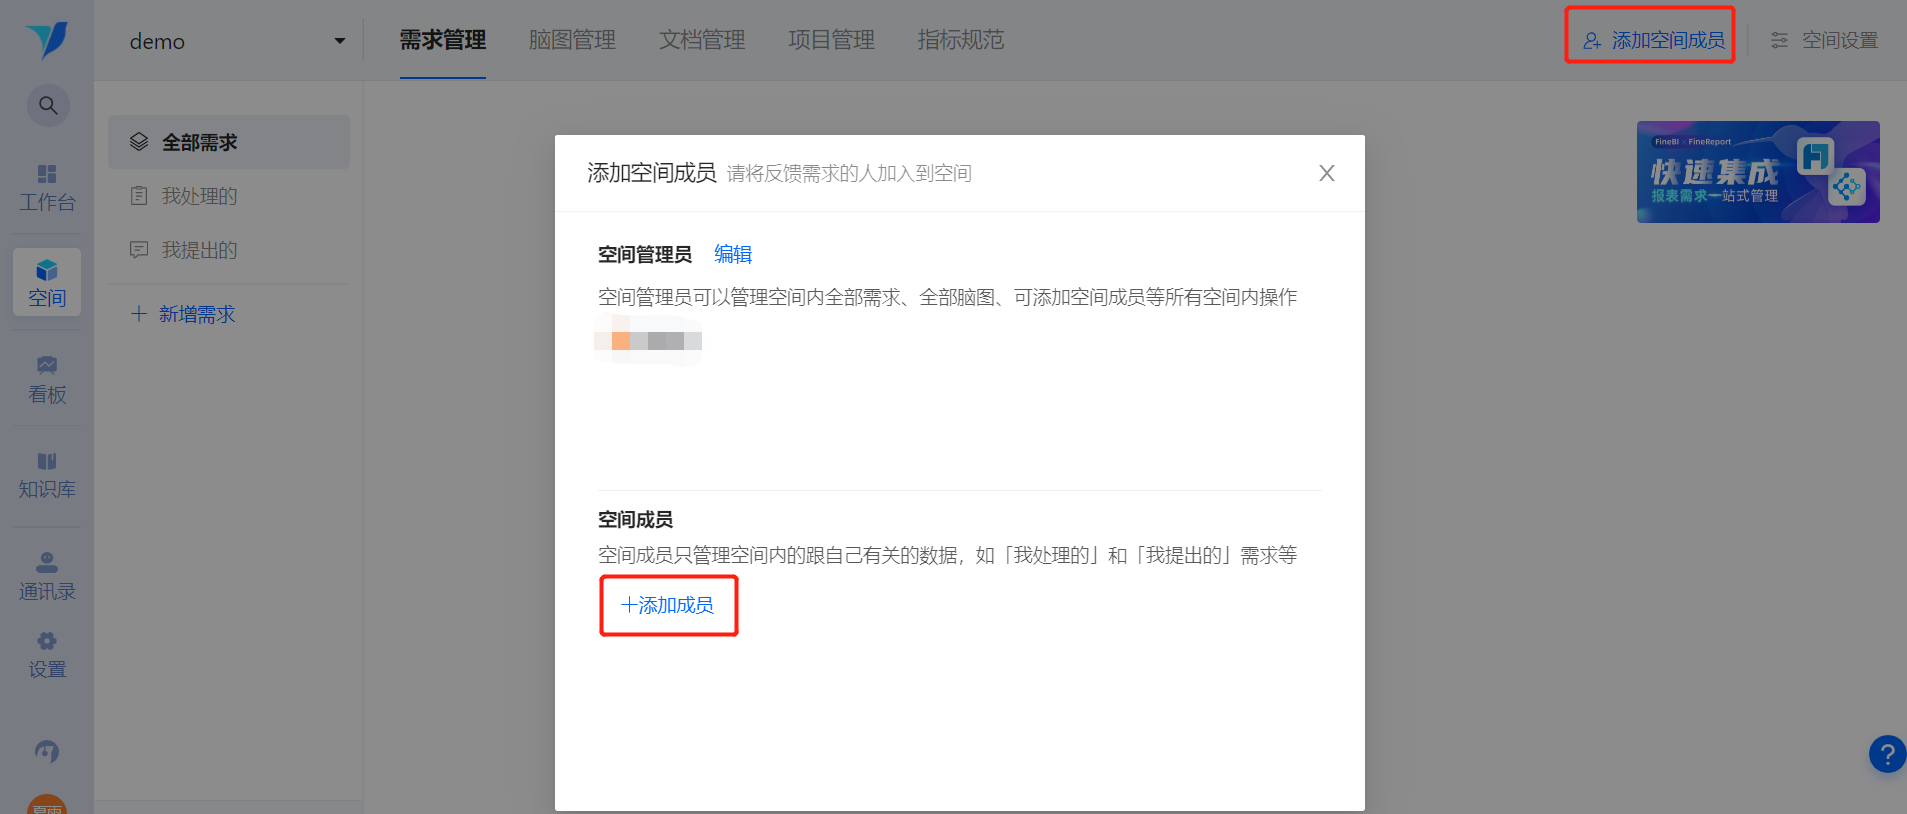This screenshot has width=1907, height=814.
Task: Click the 快速集成 banner thumbnail
Action: [1758, 172]
